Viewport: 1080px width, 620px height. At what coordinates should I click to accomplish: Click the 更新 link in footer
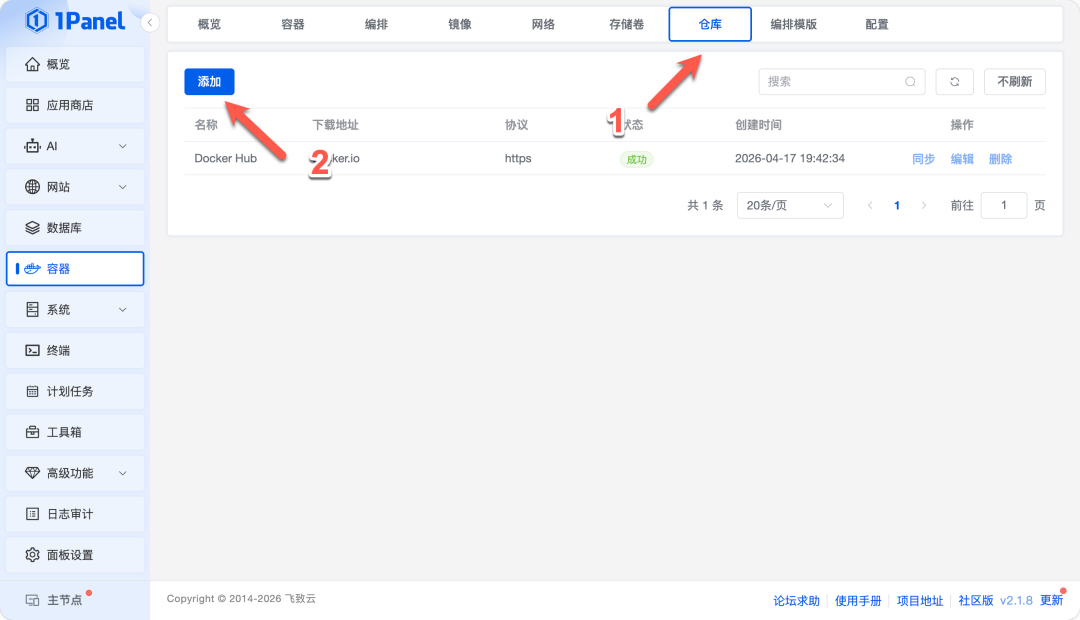(1052, 600)
